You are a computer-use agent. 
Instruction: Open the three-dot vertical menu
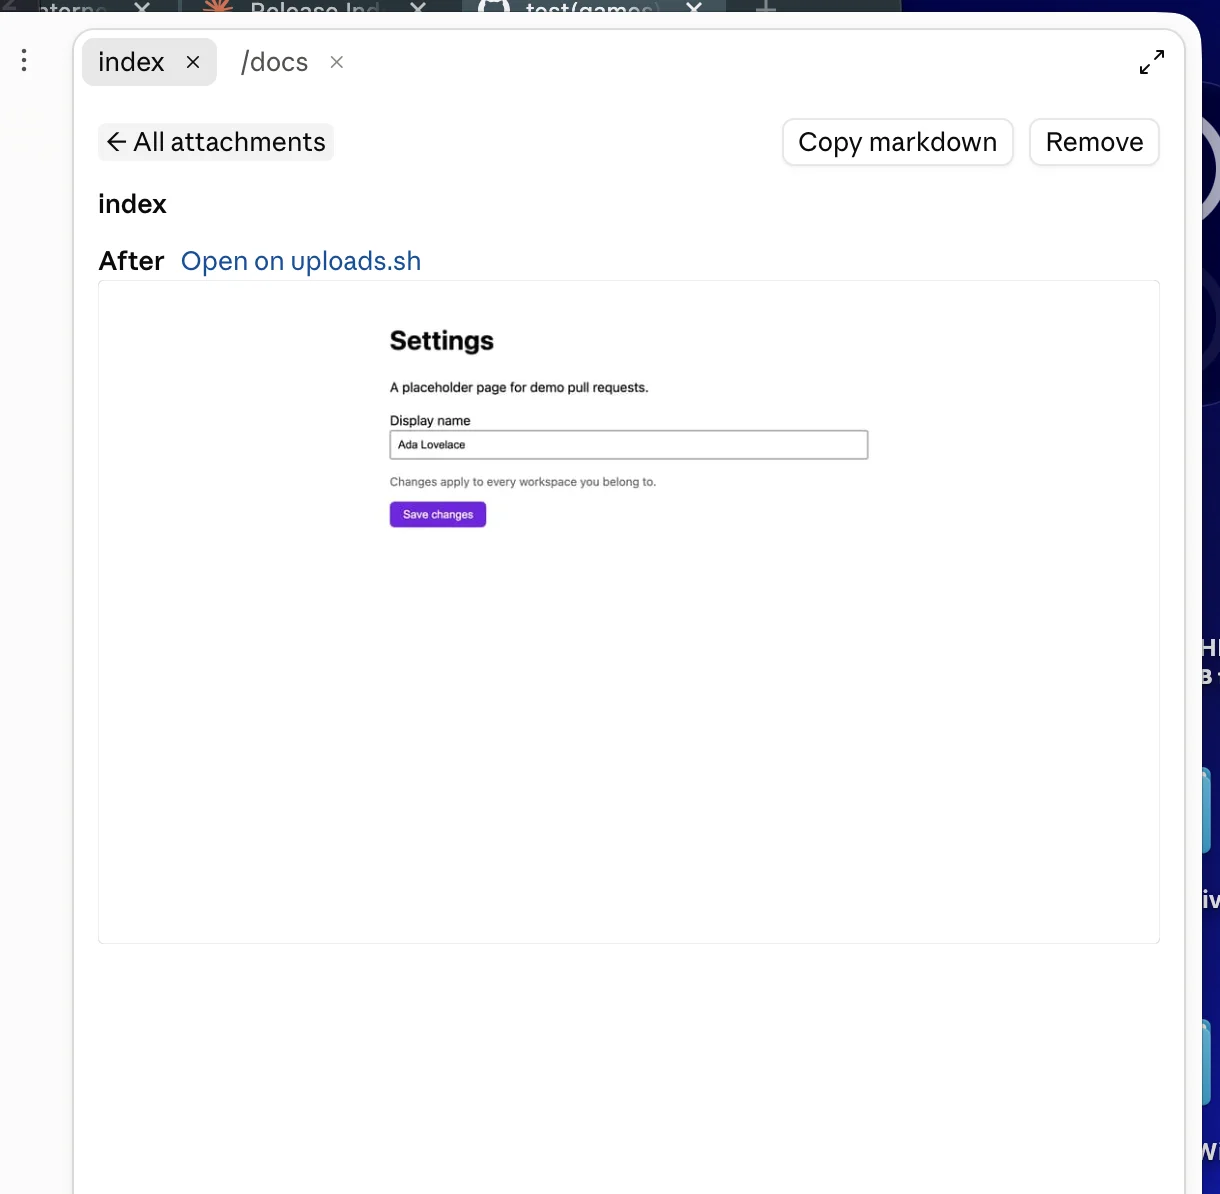24,61
